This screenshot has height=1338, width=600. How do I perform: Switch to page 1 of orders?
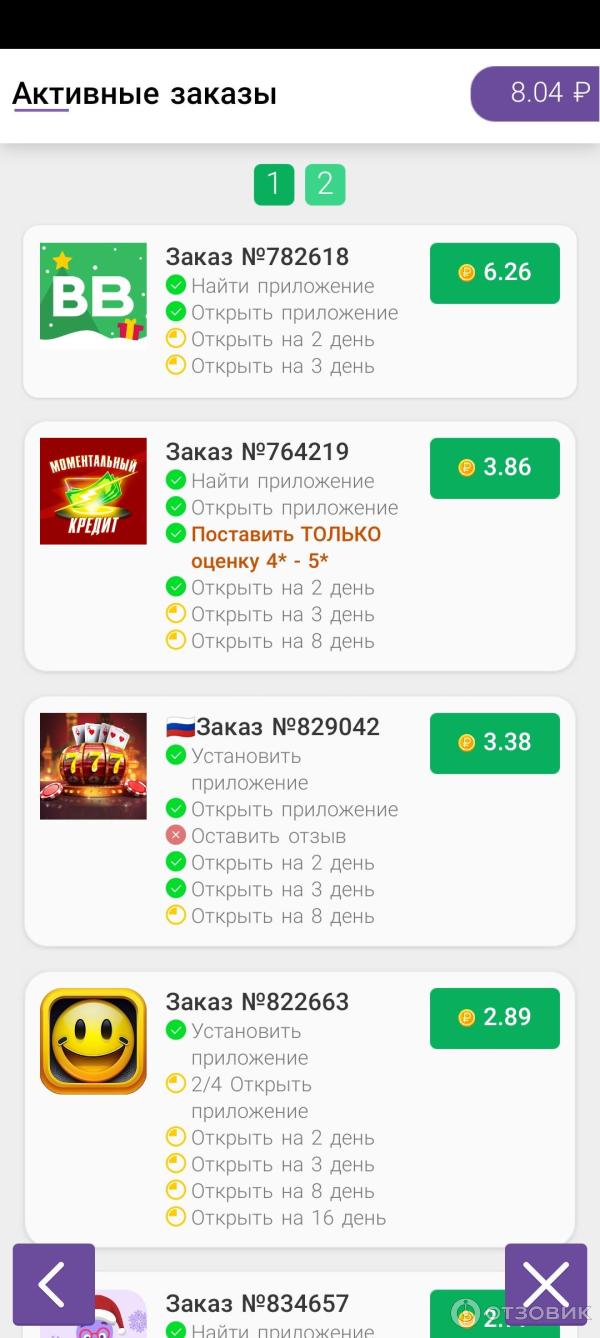274,184
